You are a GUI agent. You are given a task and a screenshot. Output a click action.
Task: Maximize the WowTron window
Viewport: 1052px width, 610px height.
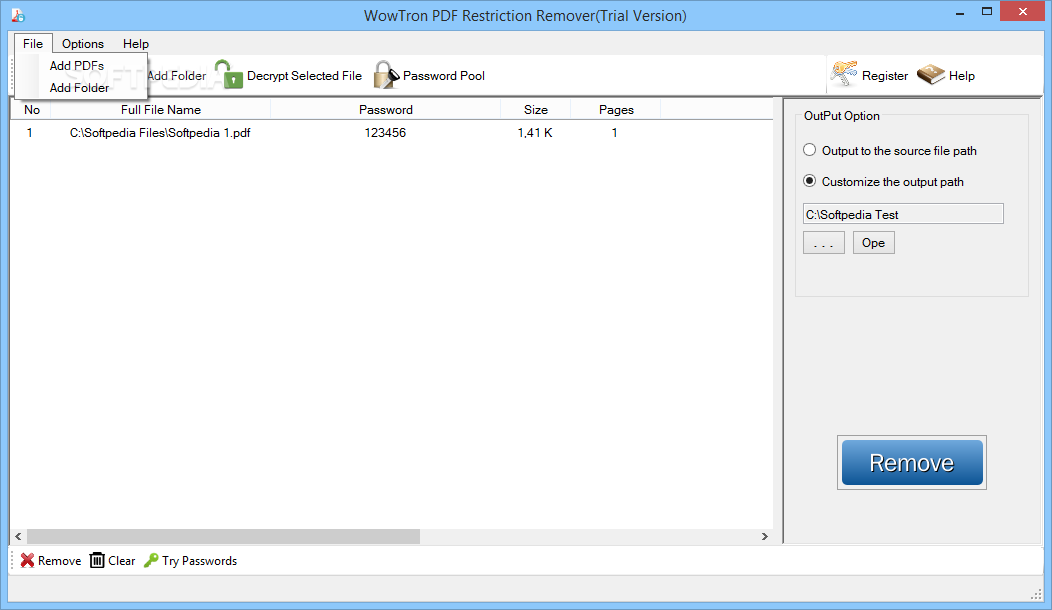987,11
